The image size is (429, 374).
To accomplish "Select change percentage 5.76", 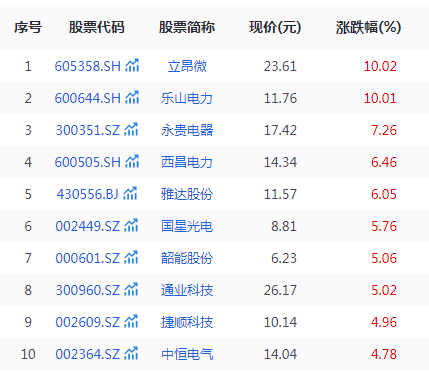I will click(384, 226).
